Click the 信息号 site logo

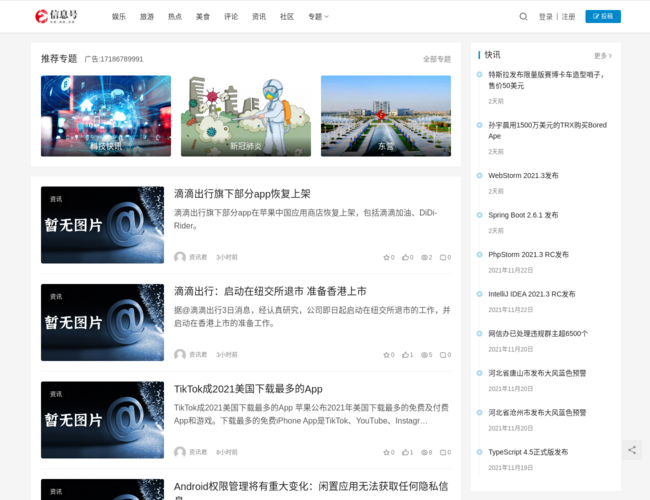(x=56, y=16)
